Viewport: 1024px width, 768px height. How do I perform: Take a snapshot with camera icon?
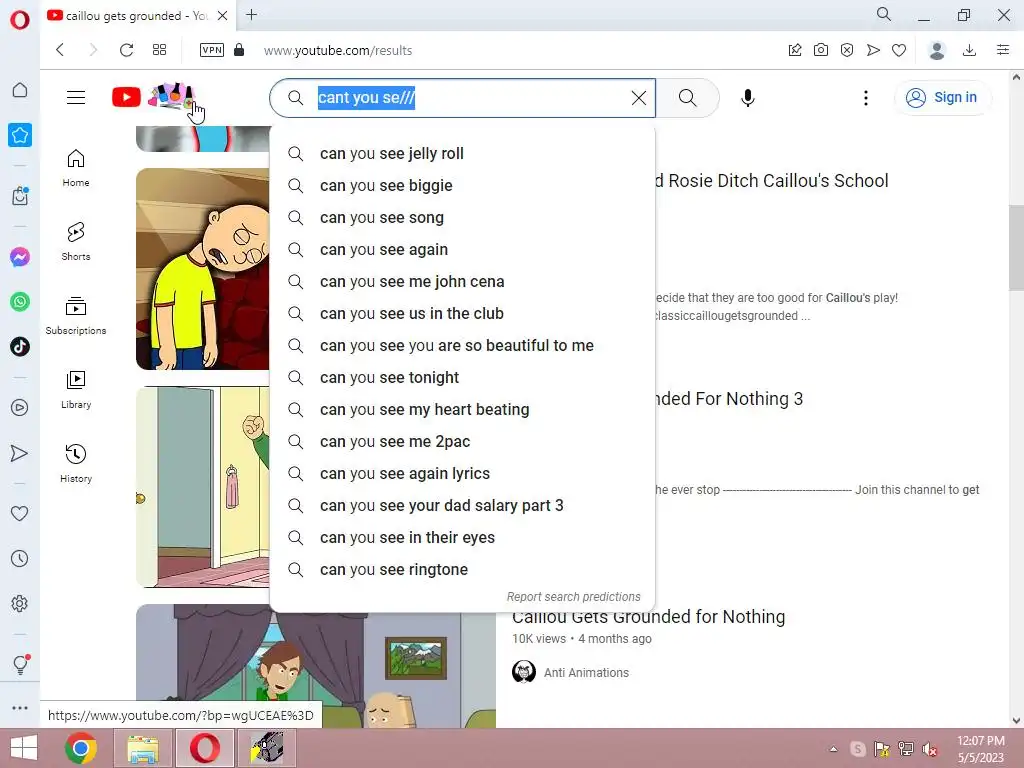(821, 50)
